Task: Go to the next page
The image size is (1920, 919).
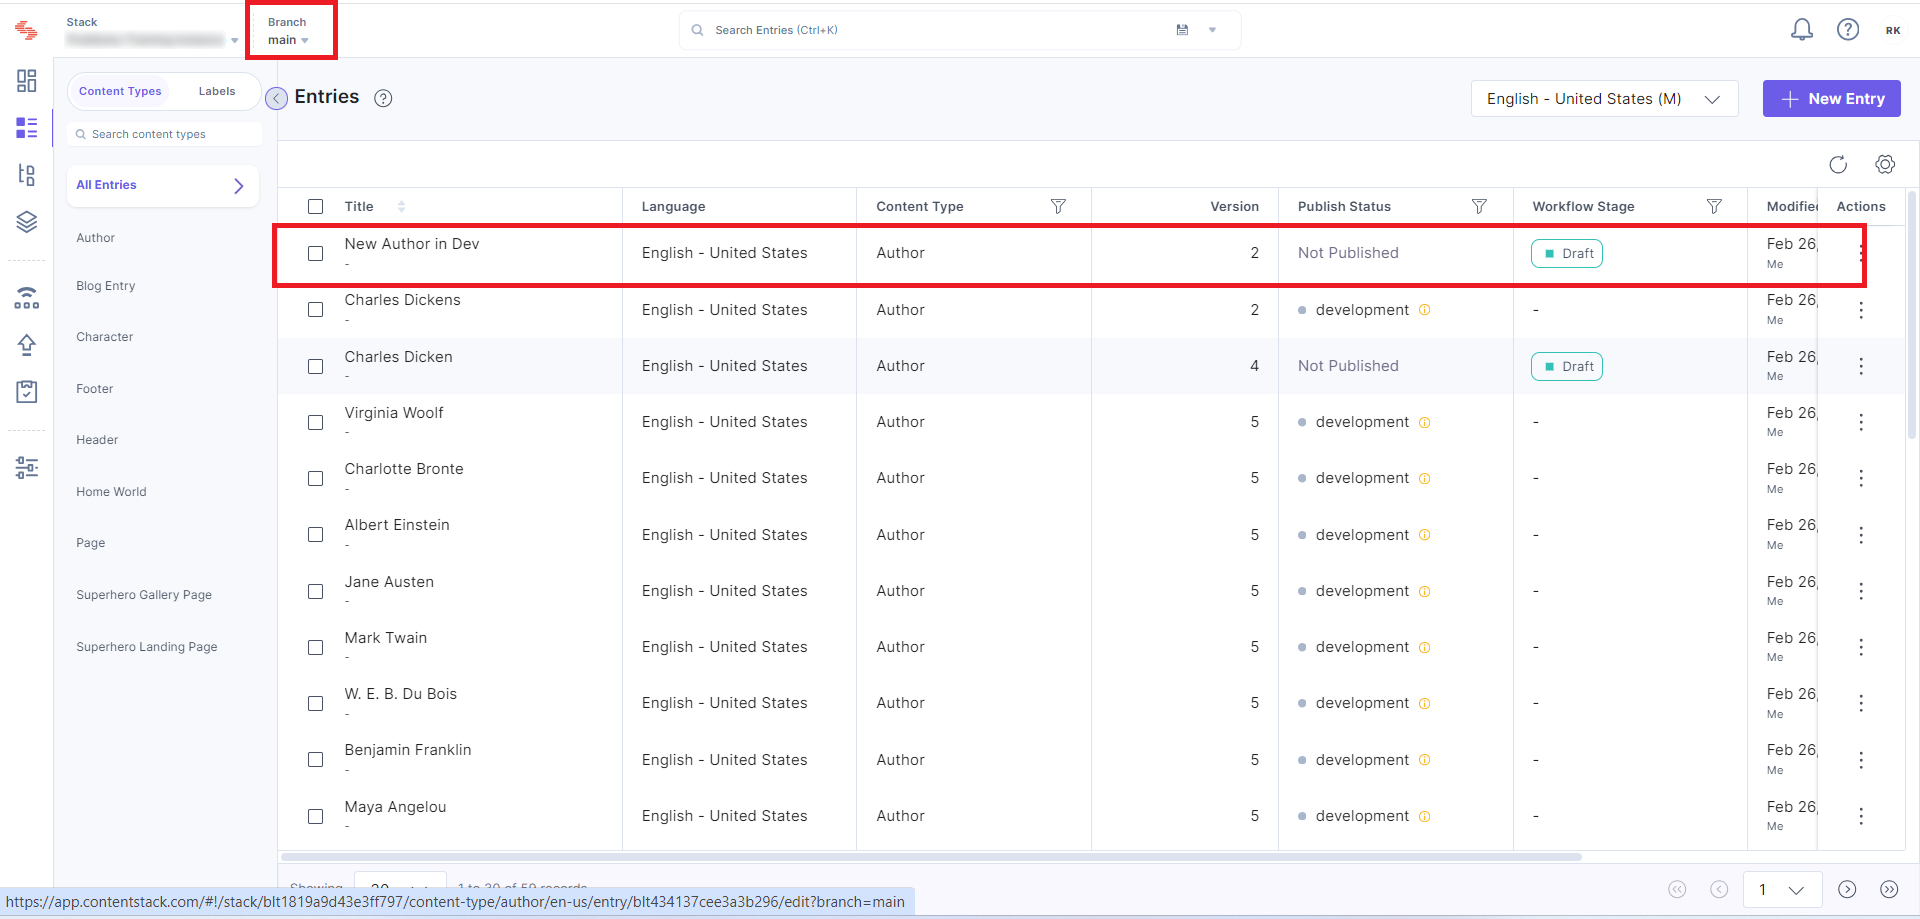Action: coord(1847,890)
